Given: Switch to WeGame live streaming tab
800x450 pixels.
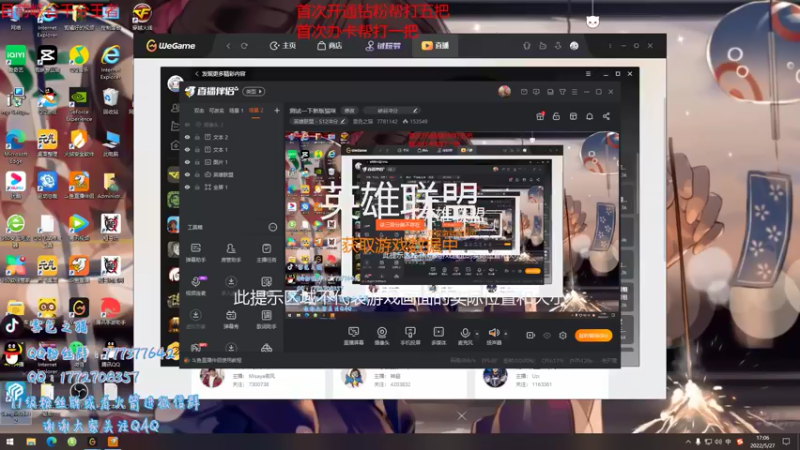Looking at the screenshot, I should [435, 46].
